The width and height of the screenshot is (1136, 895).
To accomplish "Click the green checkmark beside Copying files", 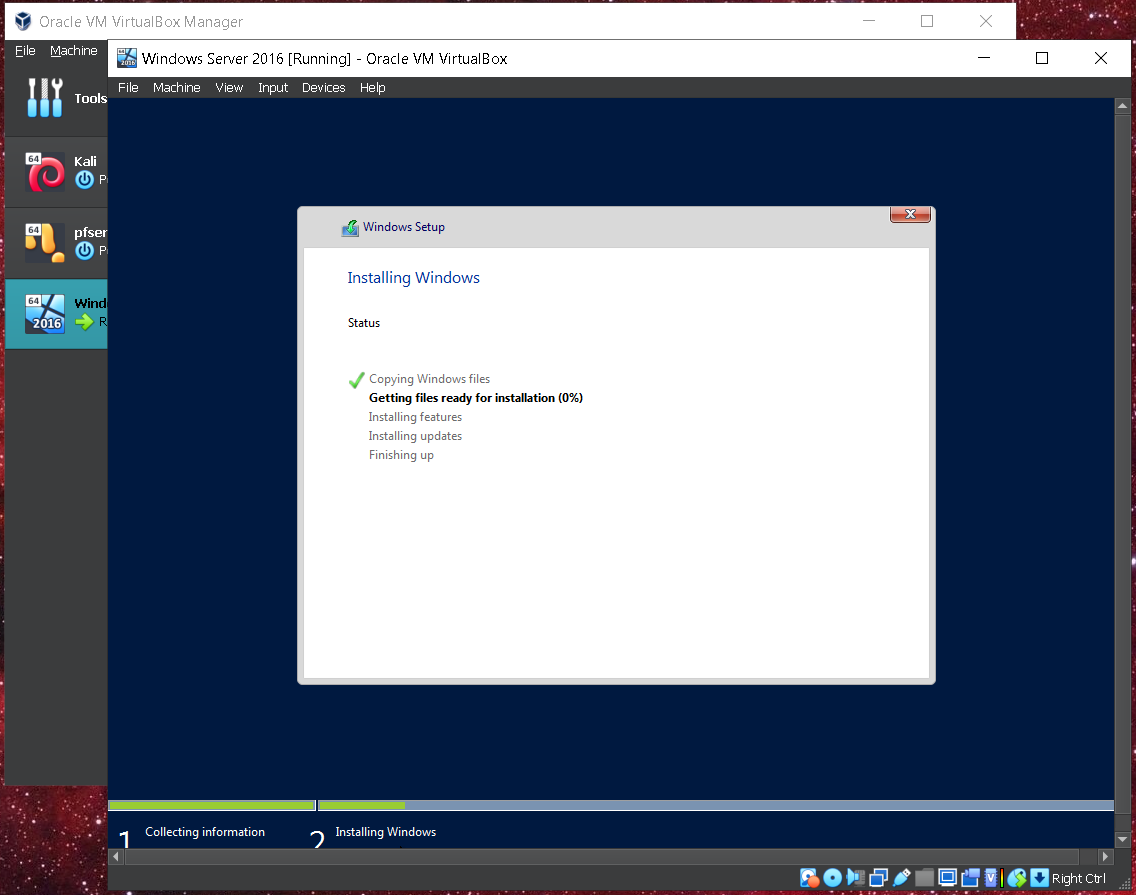I will click(x=356, y=380).
